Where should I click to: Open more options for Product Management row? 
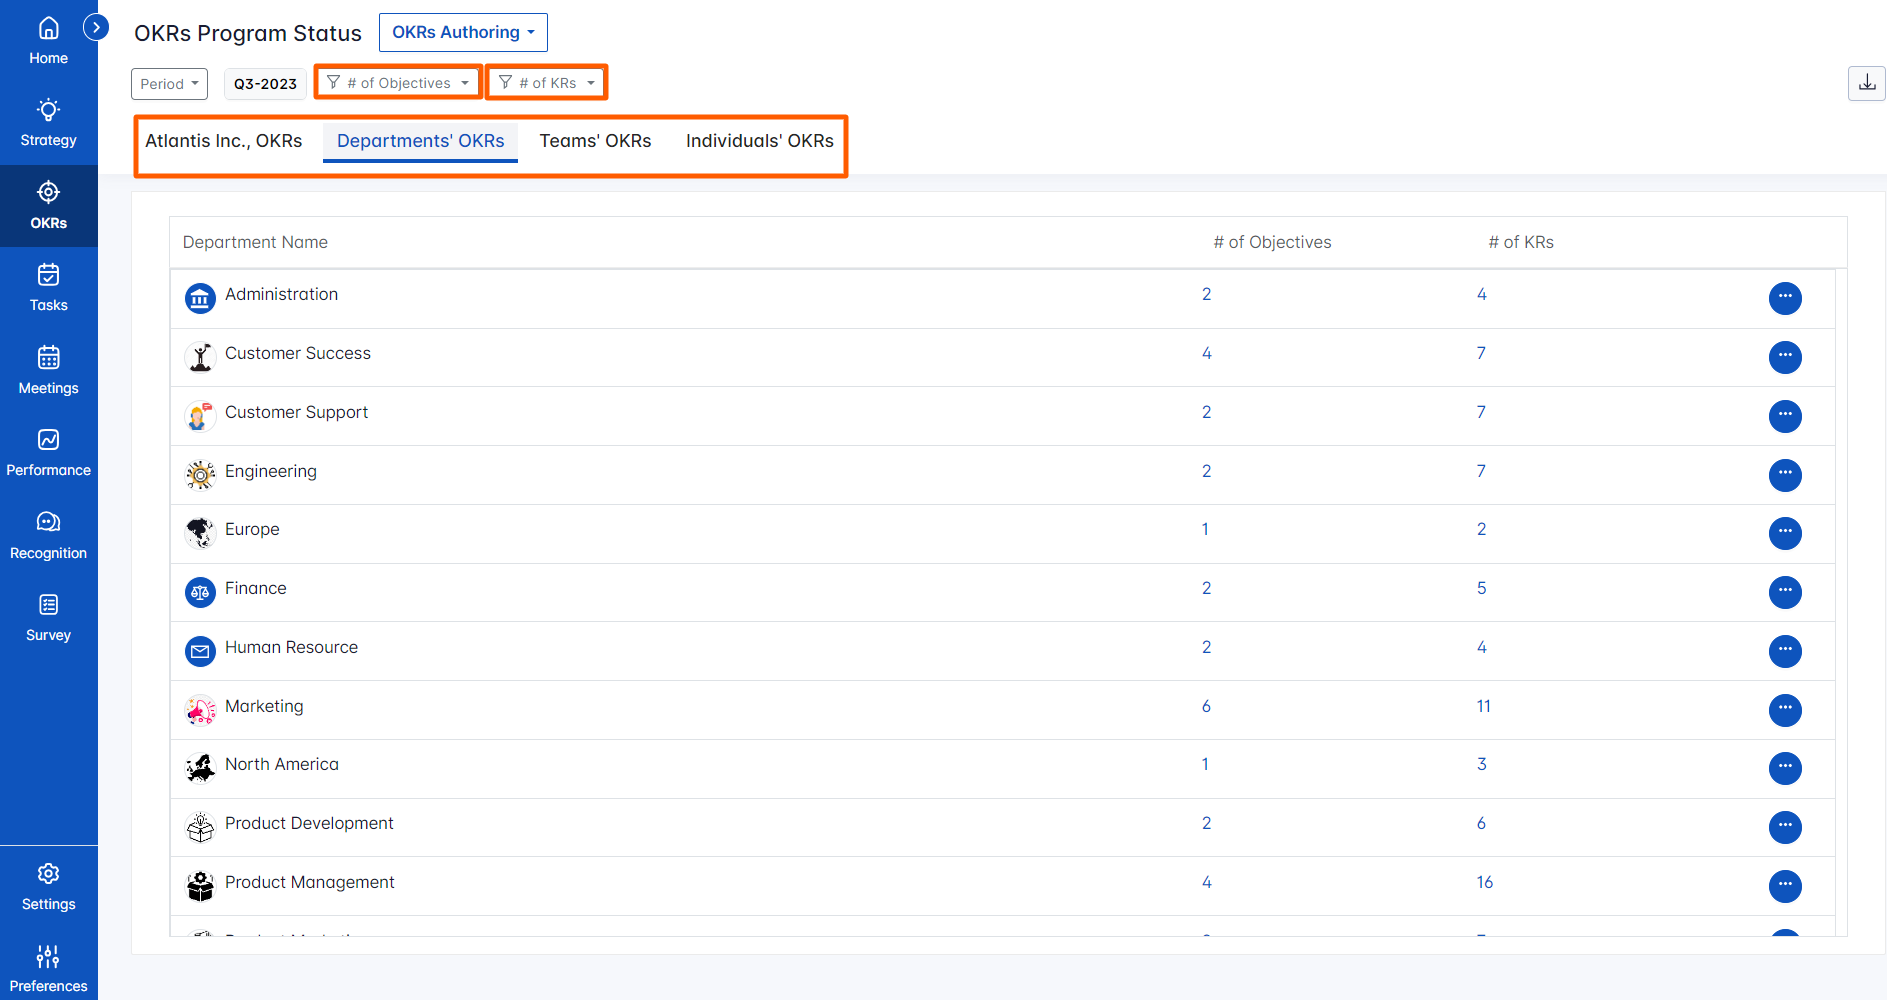click(x=1785, y=886)
